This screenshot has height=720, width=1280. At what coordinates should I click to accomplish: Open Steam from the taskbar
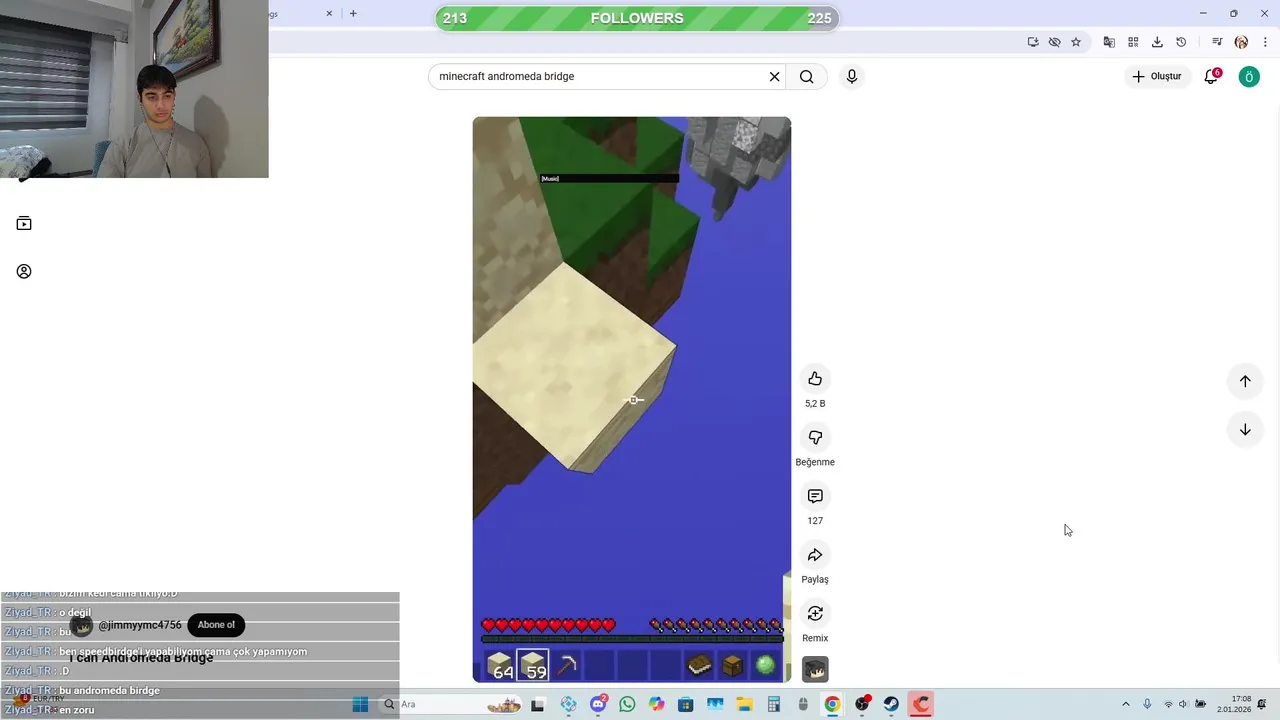[891, 705]
